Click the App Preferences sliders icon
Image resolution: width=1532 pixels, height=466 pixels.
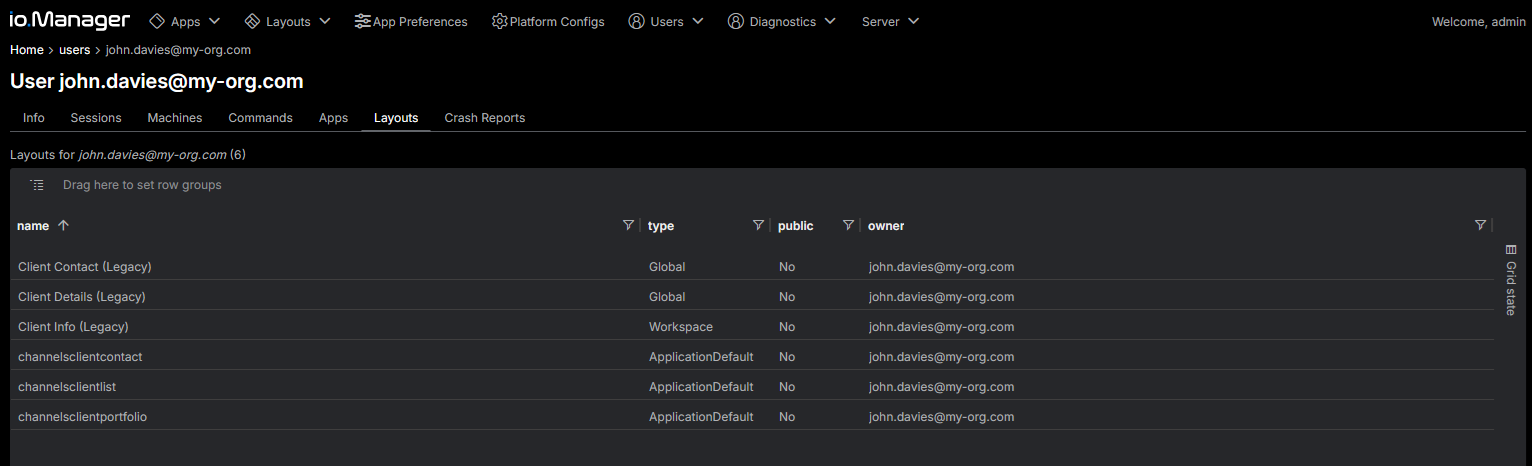coord(362,21)
